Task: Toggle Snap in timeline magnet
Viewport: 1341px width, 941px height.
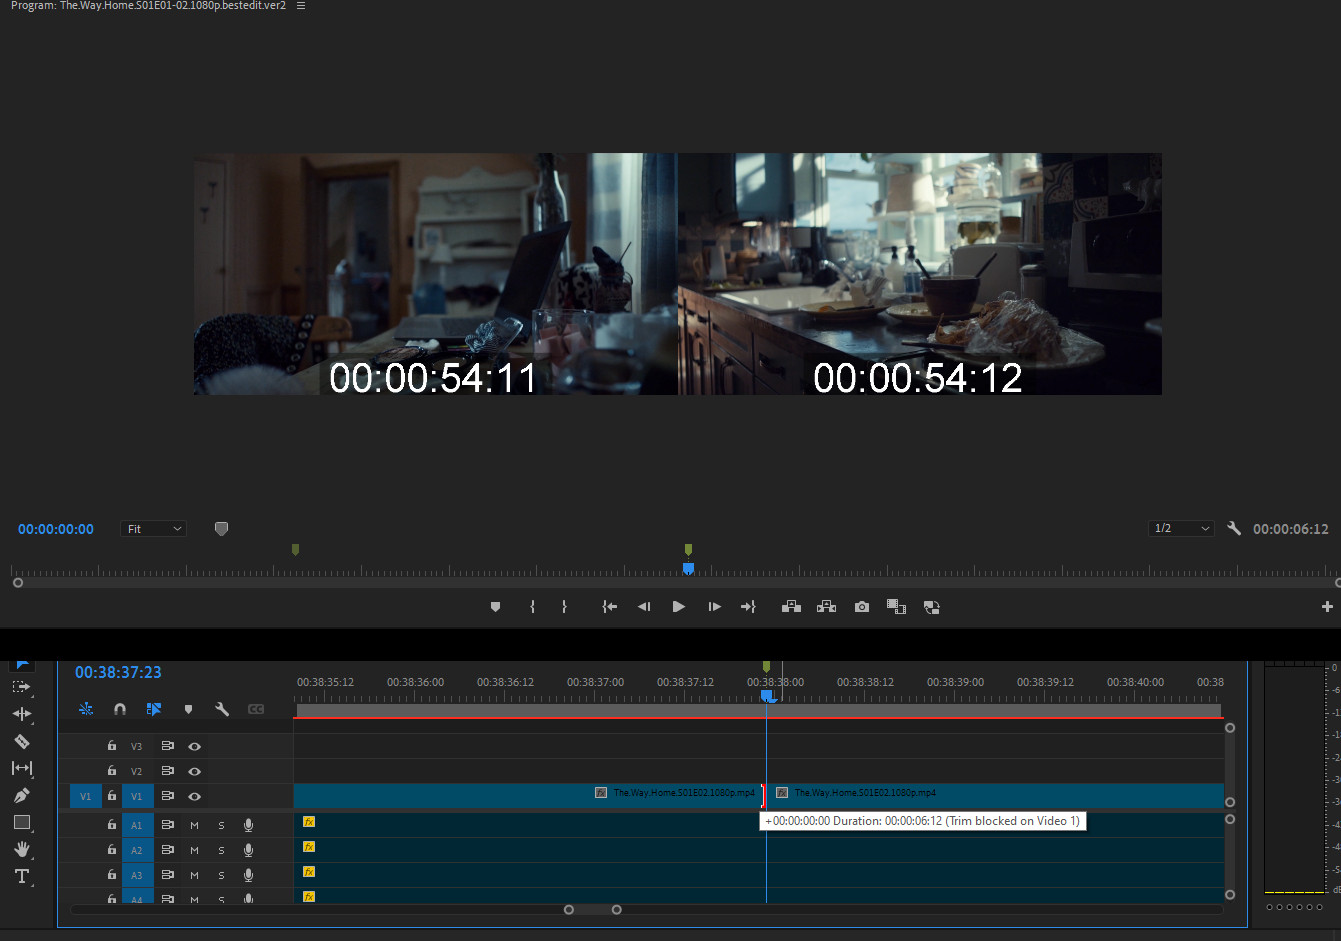Action: (120, 709)
